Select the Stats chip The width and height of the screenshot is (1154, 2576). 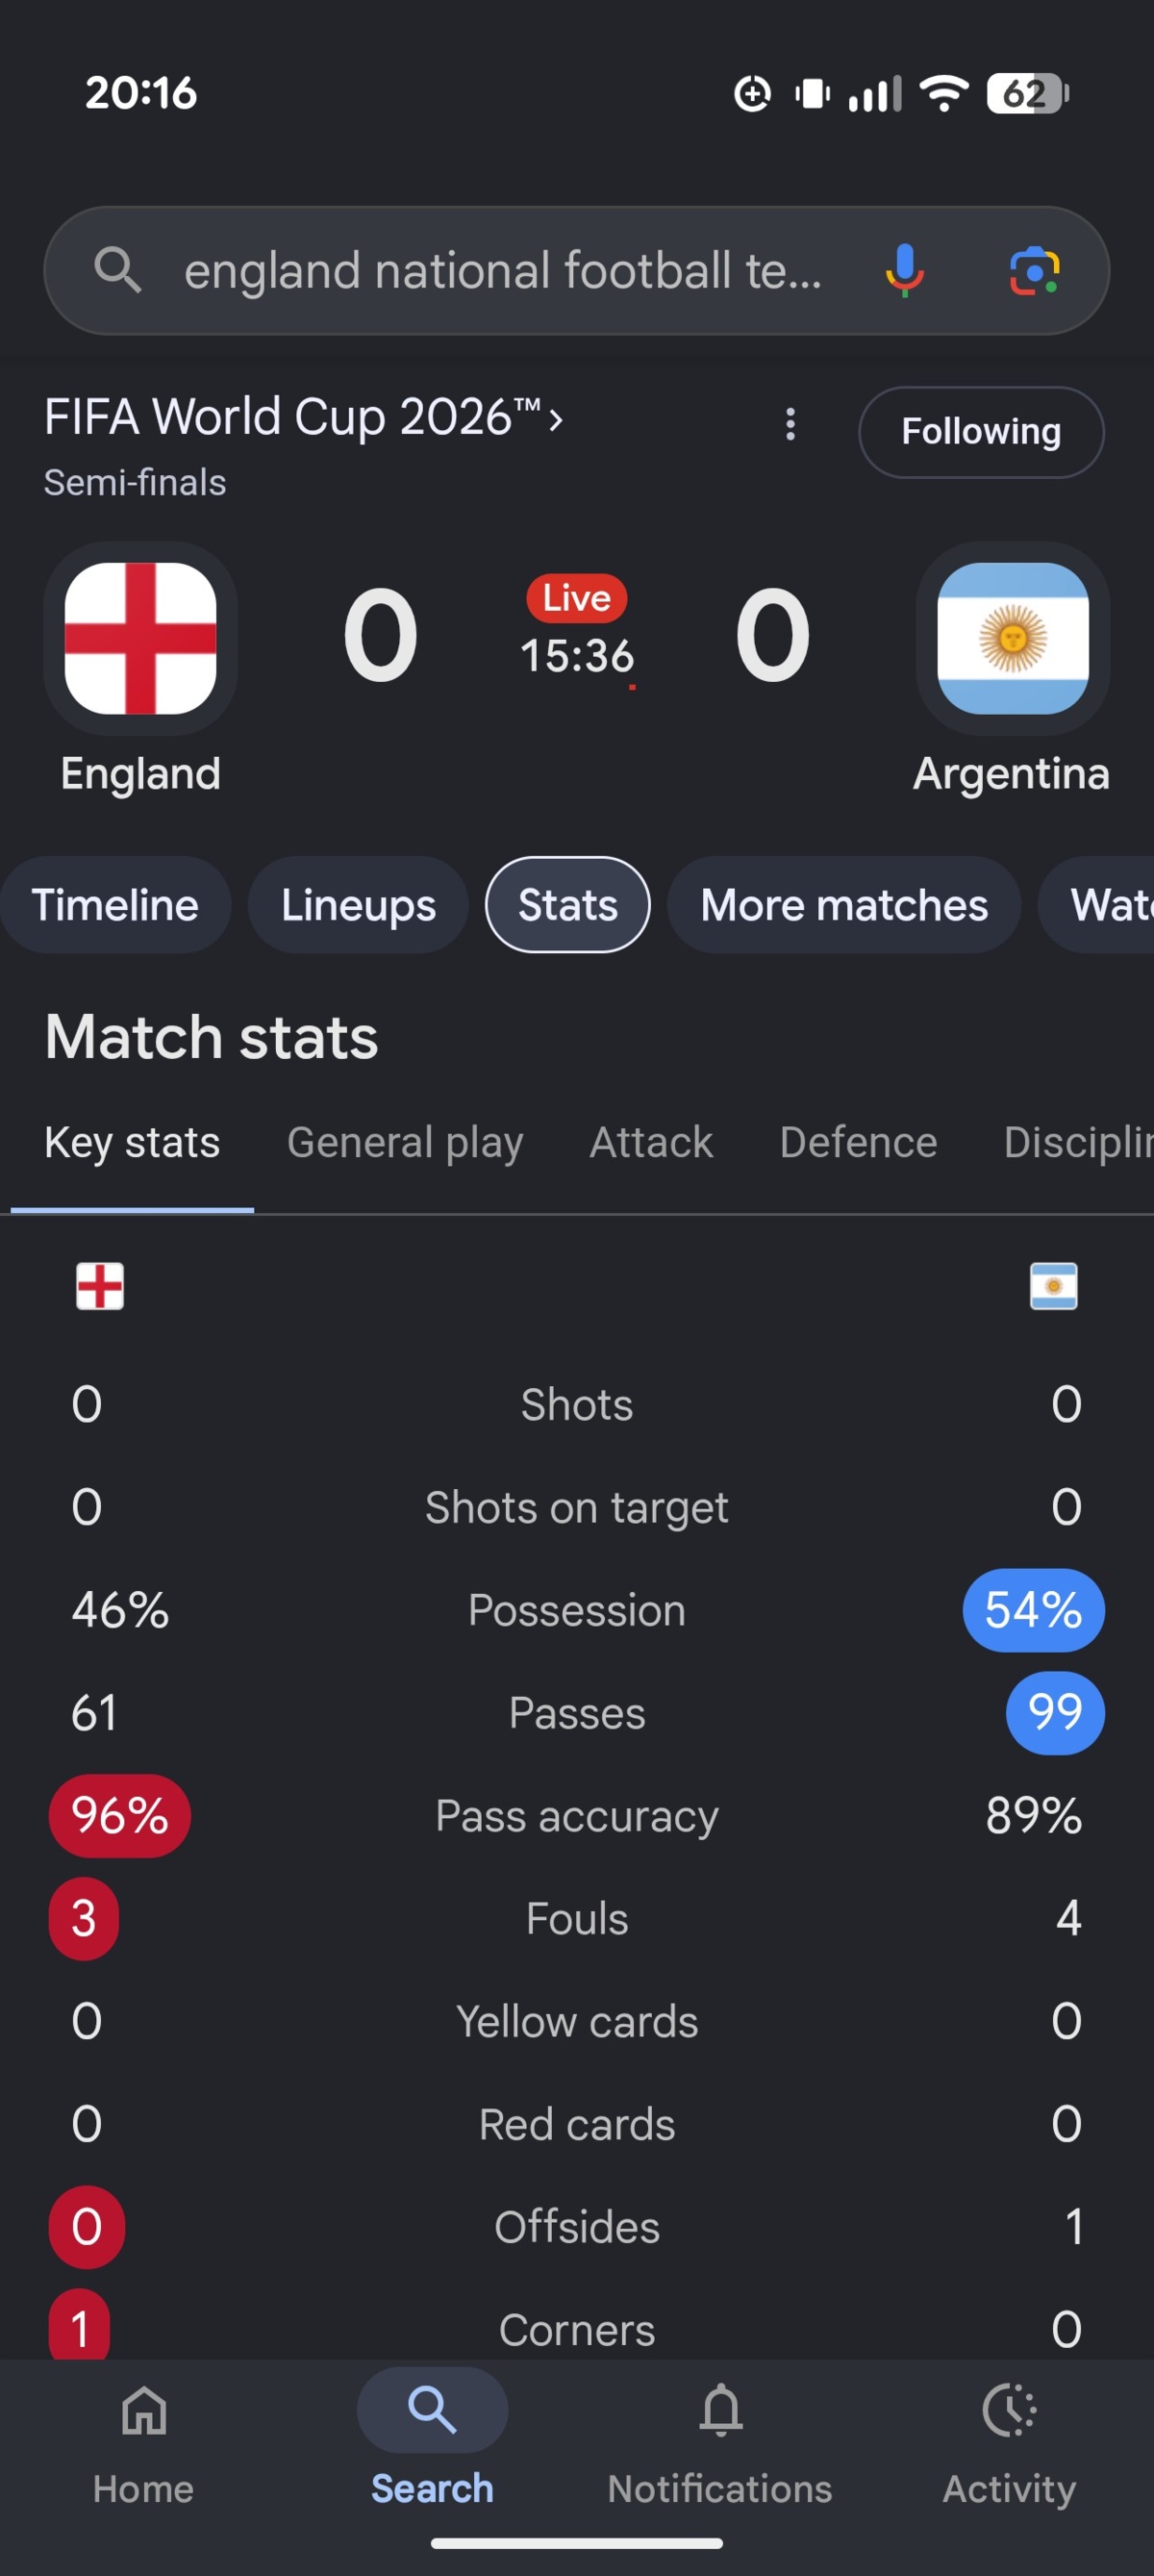pos(567,904)
